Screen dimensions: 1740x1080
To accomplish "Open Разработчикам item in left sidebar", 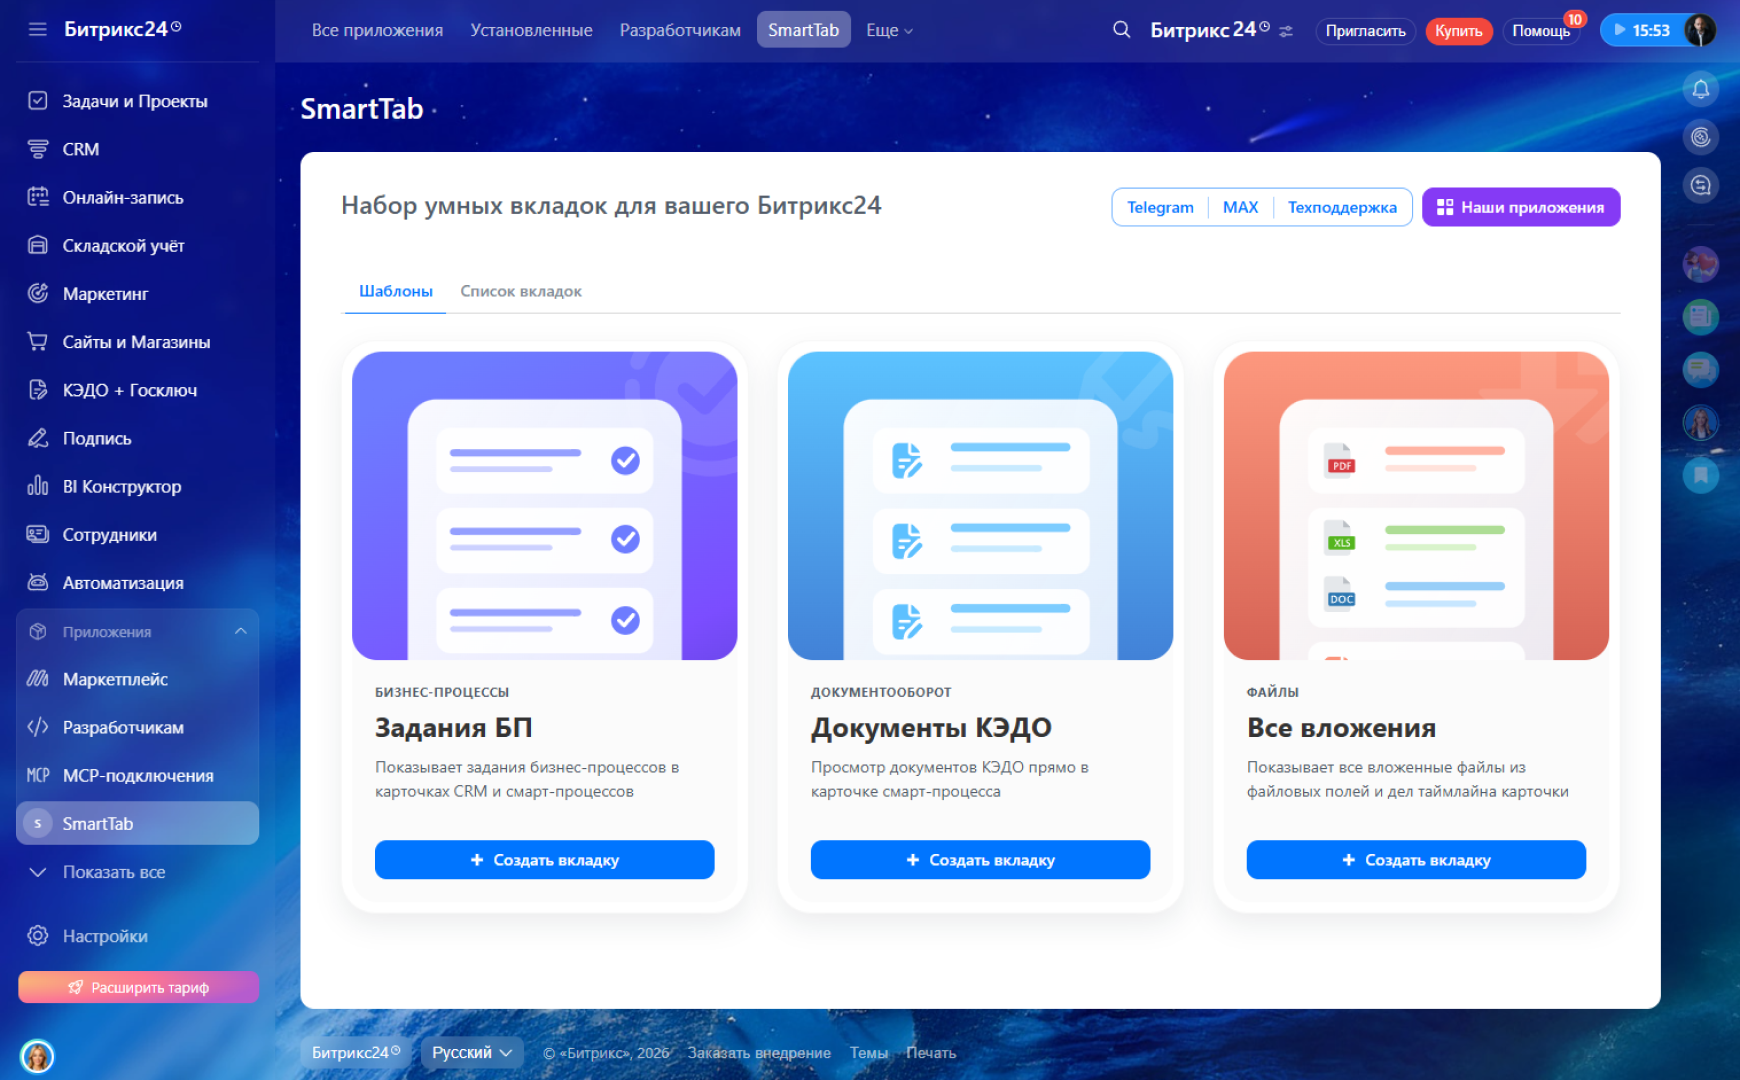I will pyautogui.click(x=138, y=727).
